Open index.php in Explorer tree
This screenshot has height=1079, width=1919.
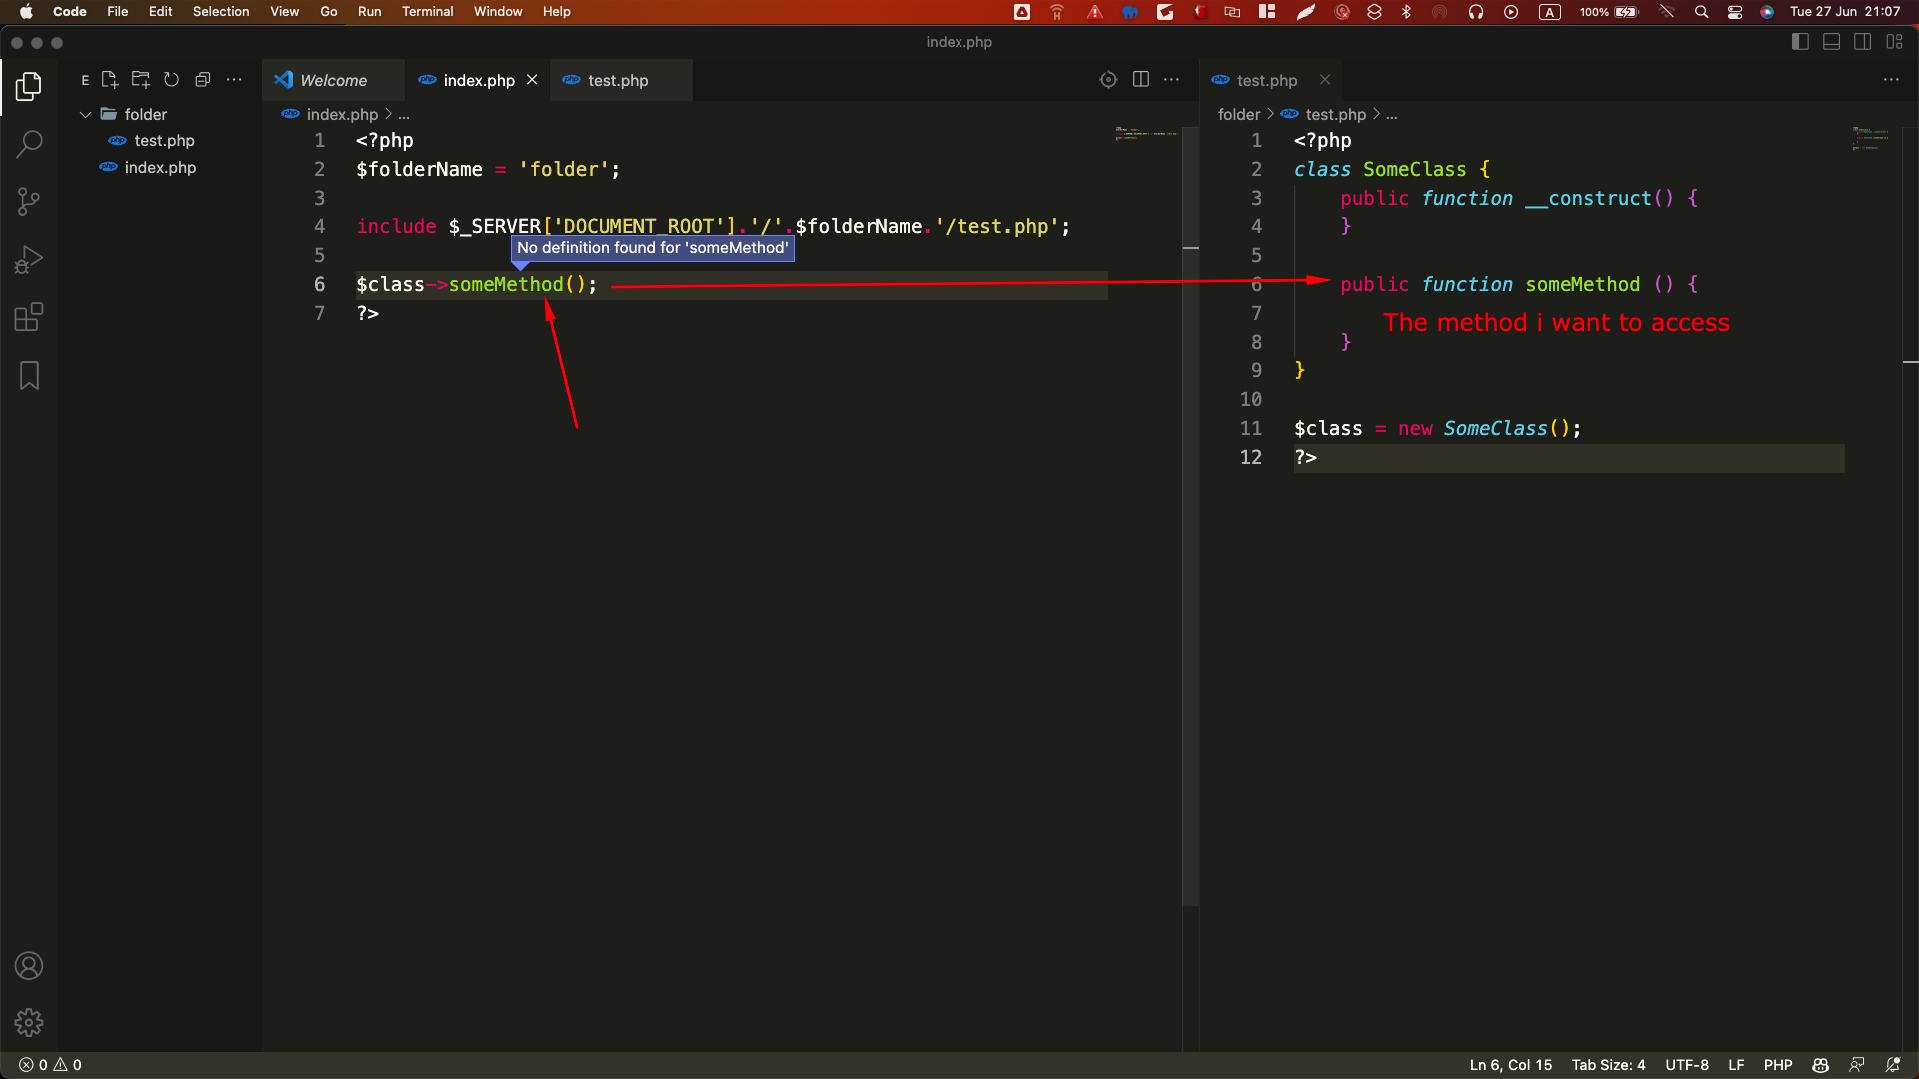pyautogui.click(x=160, y=168)
